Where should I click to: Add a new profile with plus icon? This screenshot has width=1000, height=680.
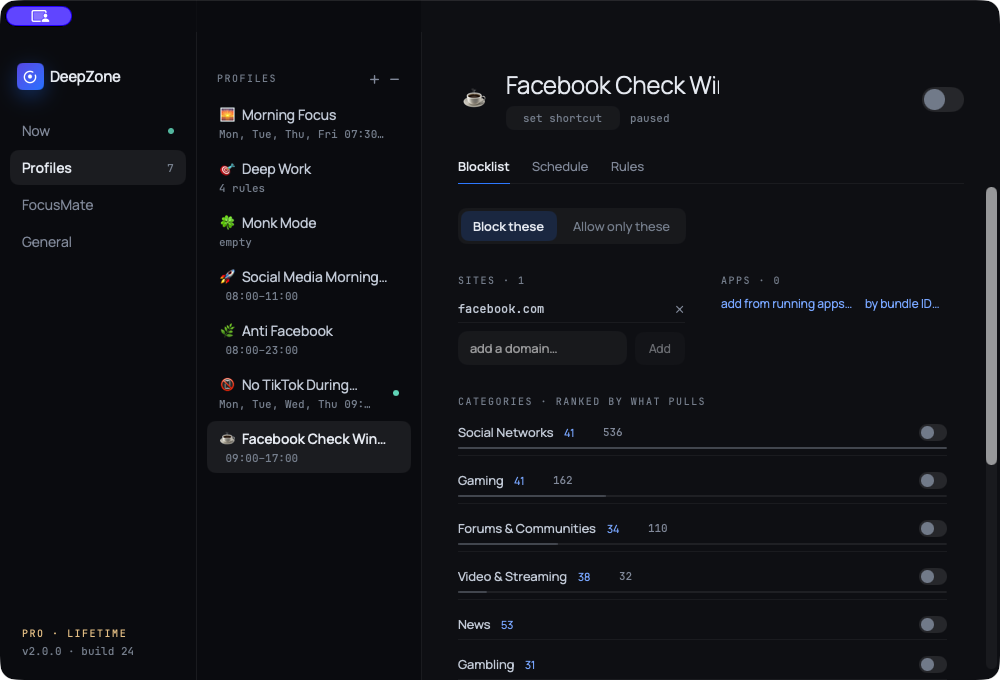click(x=374, y=79)
